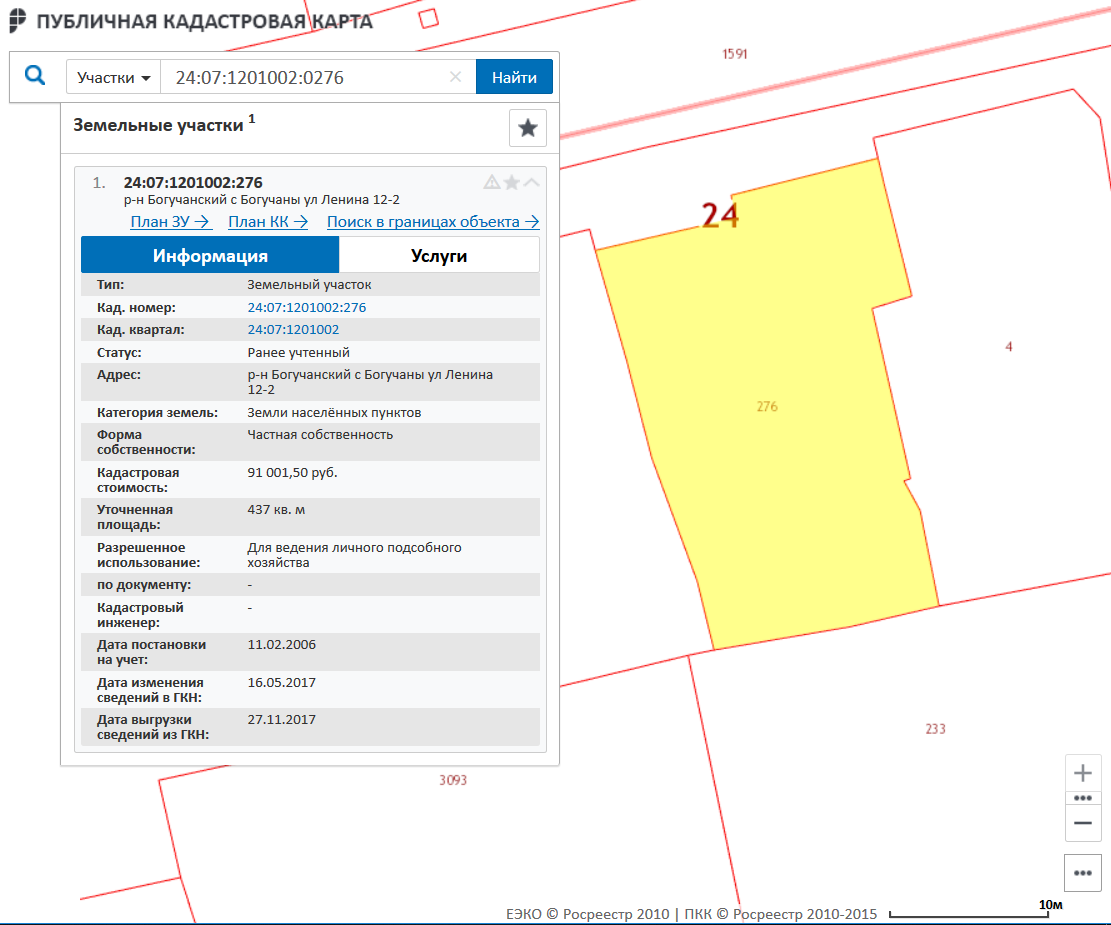The width and height of the screenshot is (1111, 925).
Task: Open the План КК link
Action: (x=267, y=222)
